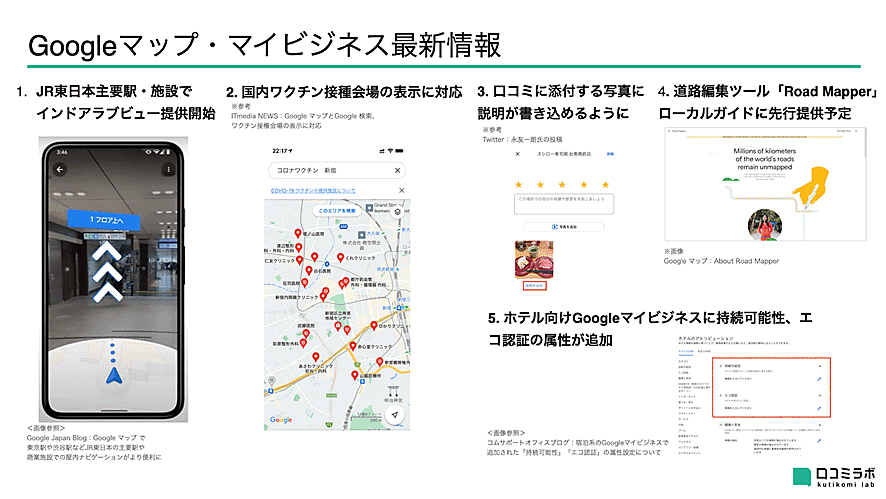Viewport: 886px width, 499px height.
Task: Open the three-dot menu in Live View
Action: click(x=168, y=170)
